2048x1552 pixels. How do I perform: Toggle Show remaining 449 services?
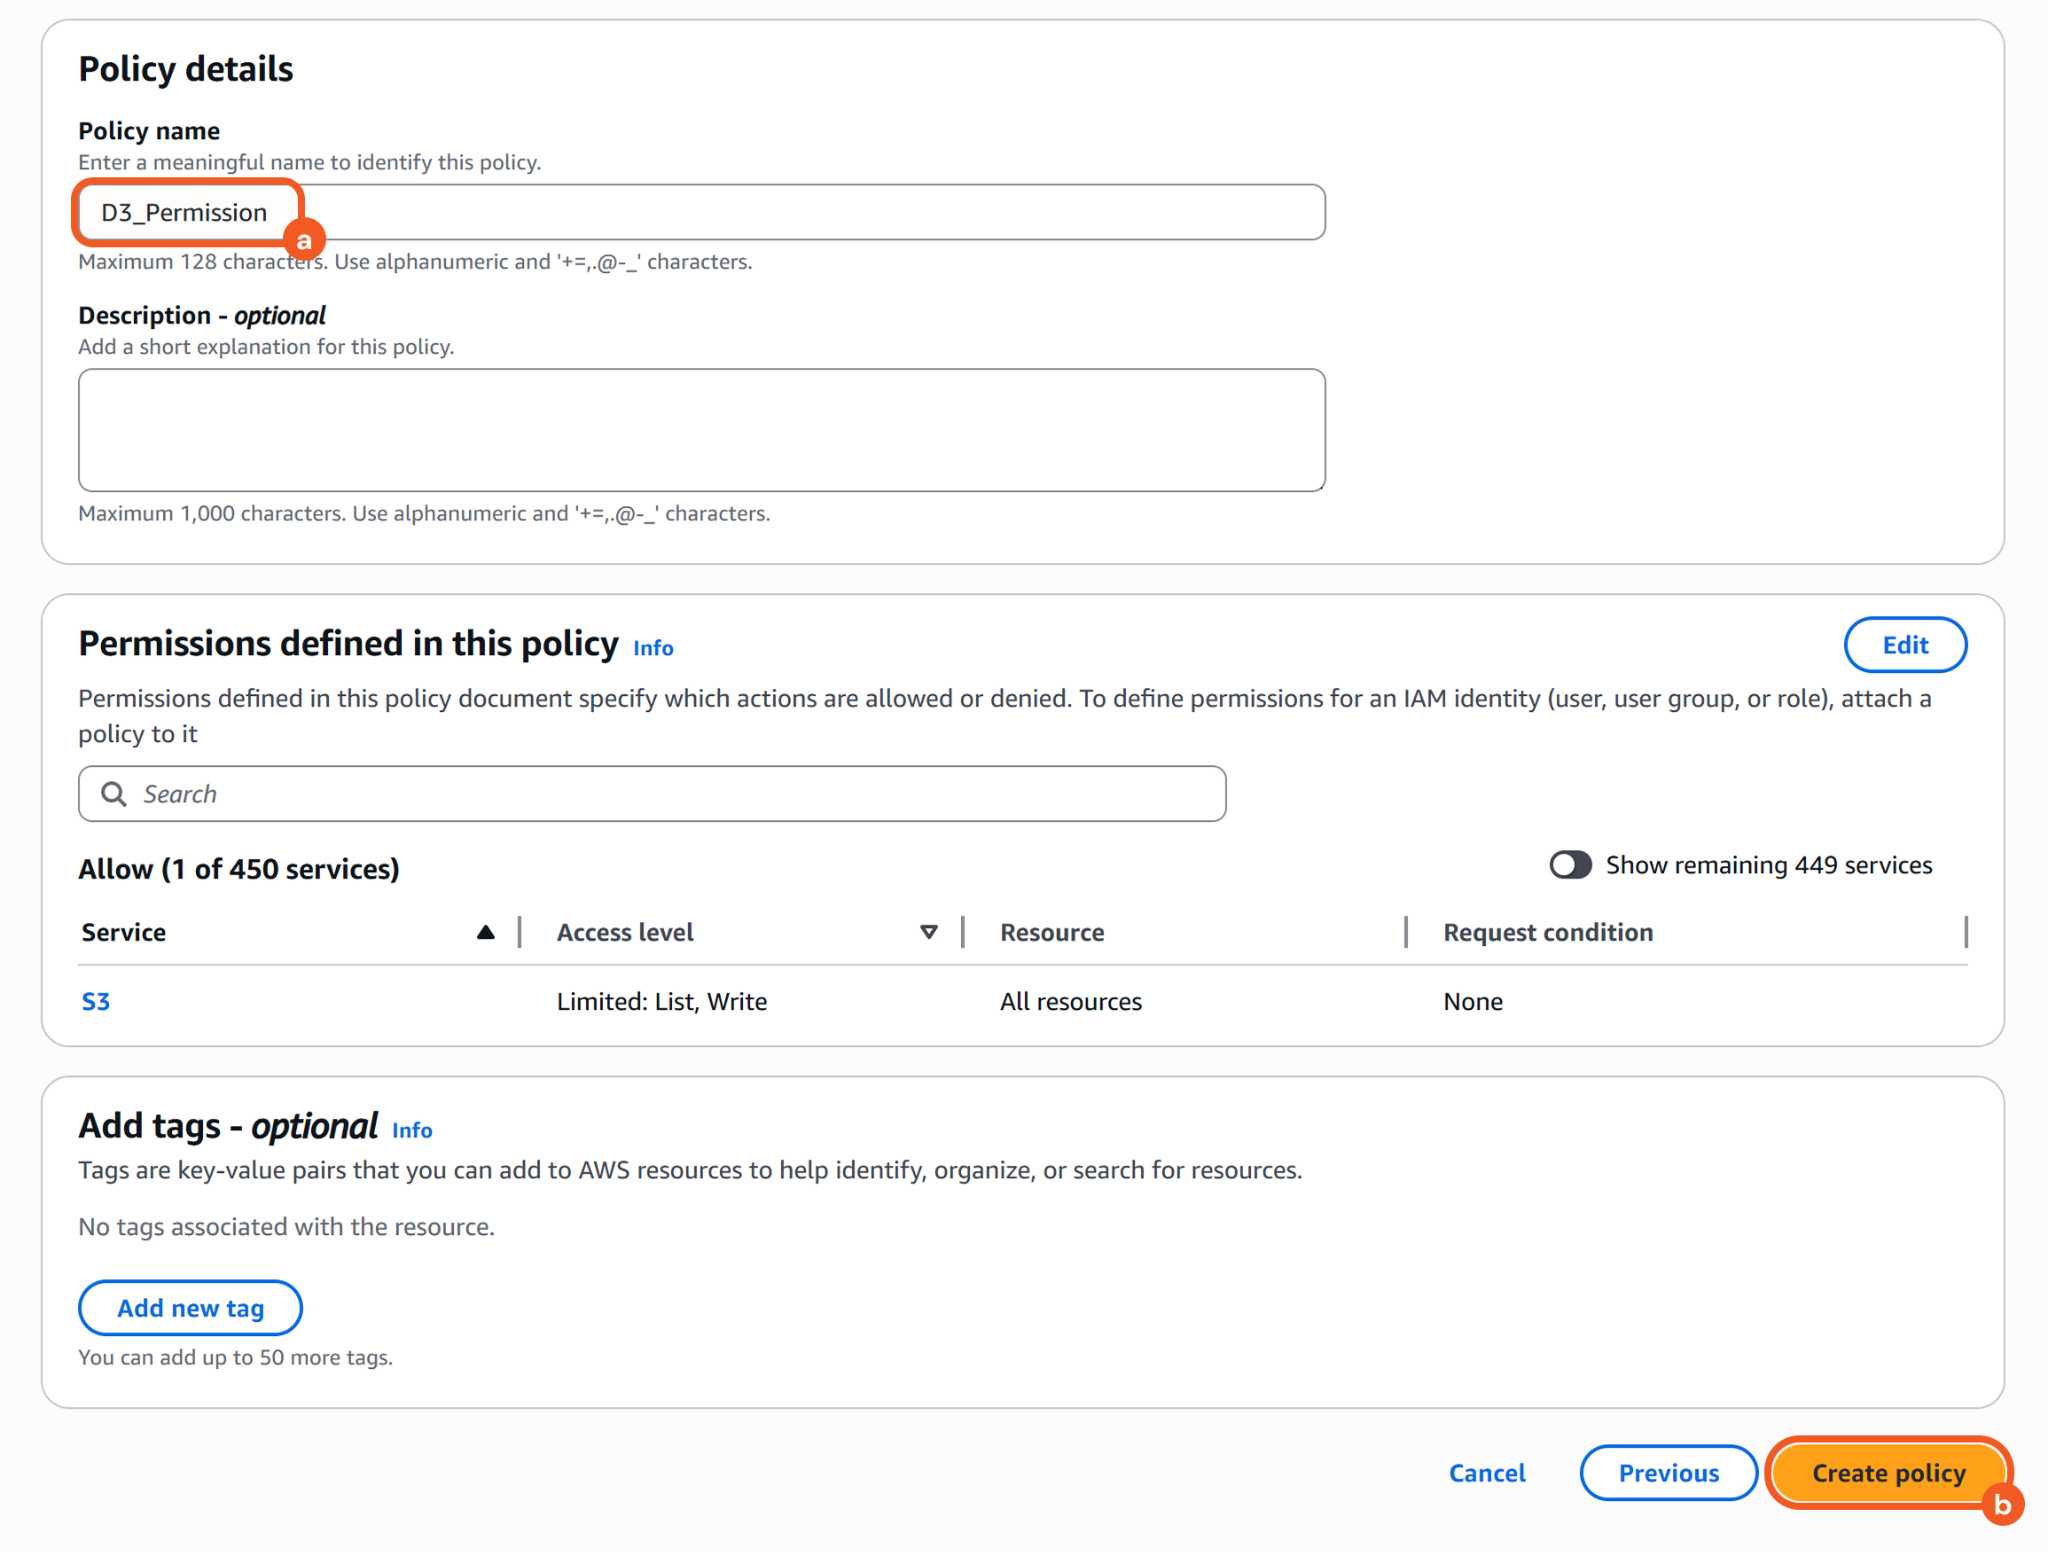click(1570, 865)
